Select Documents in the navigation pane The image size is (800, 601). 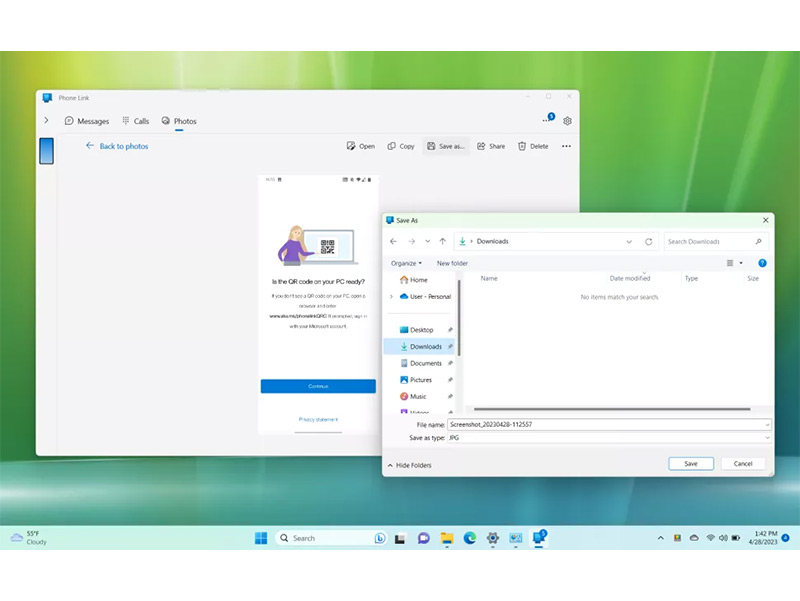click(421, 363)
